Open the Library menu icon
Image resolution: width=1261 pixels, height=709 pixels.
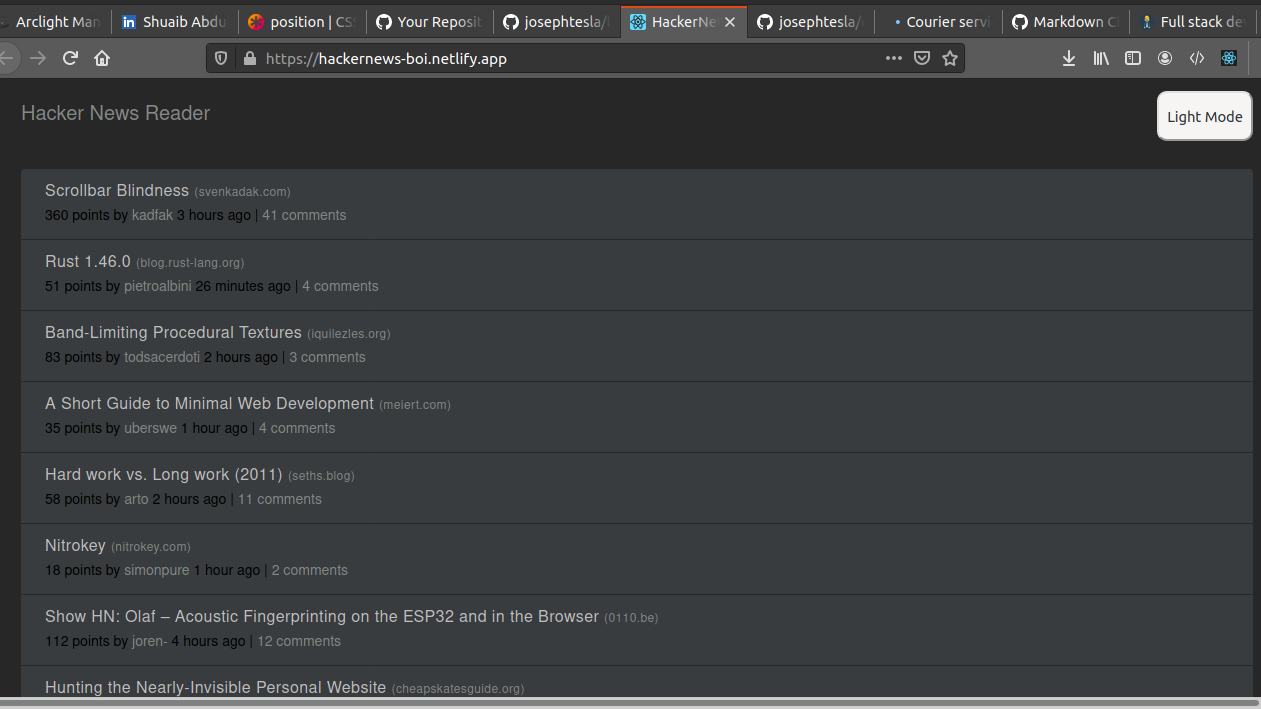point(1101,58)
